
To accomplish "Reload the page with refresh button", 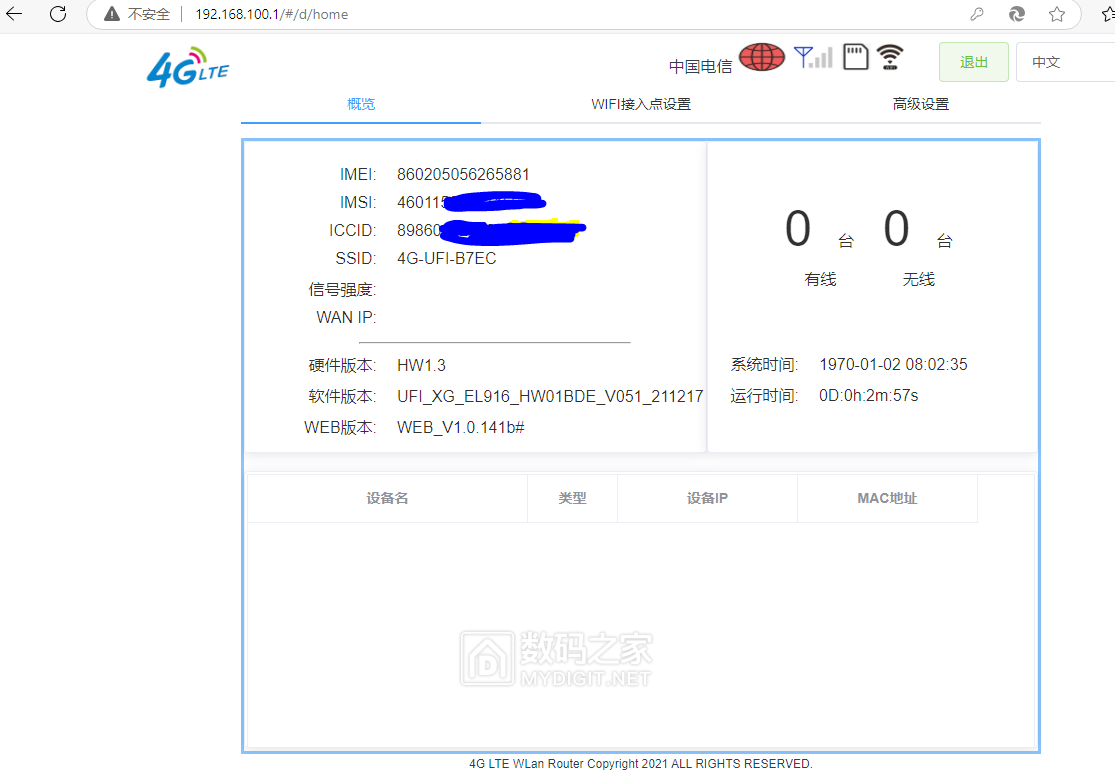I will coord(58,14).
